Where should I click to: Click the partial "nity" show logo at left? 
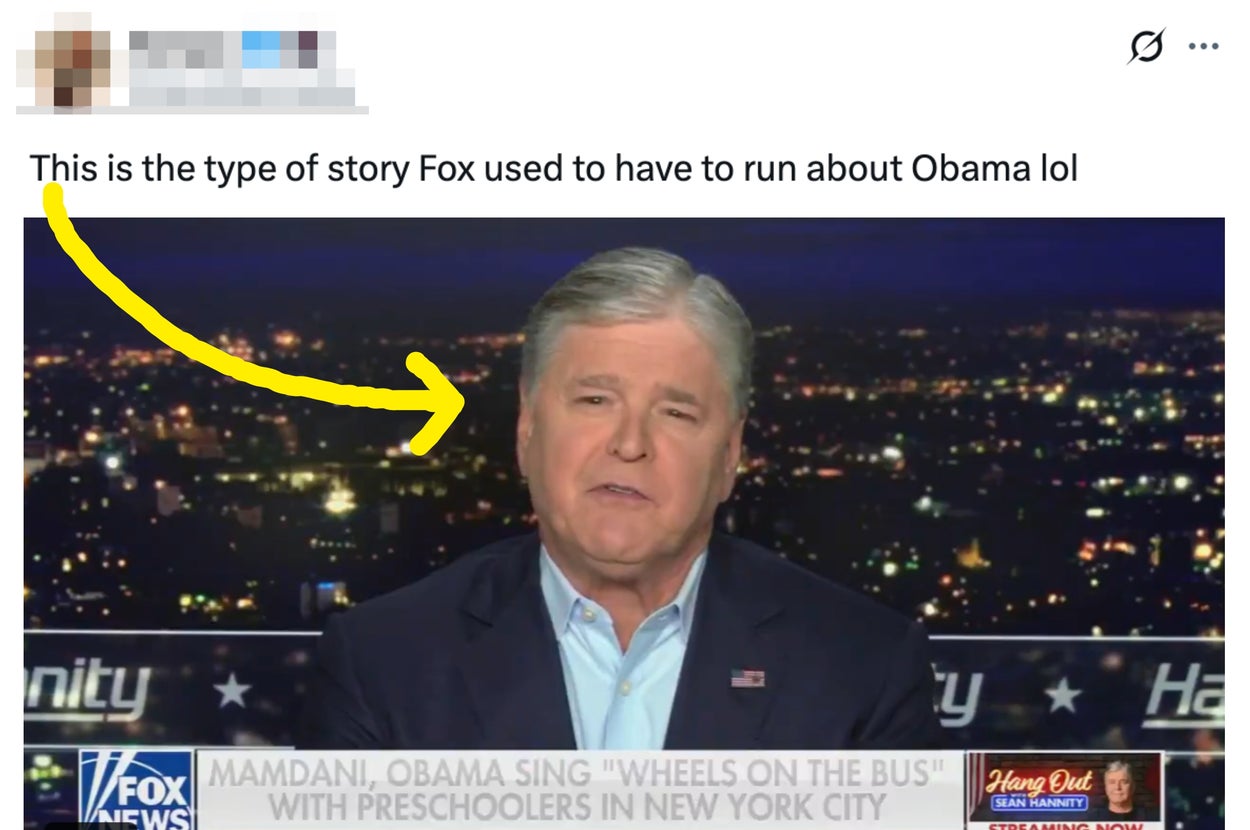88,691
